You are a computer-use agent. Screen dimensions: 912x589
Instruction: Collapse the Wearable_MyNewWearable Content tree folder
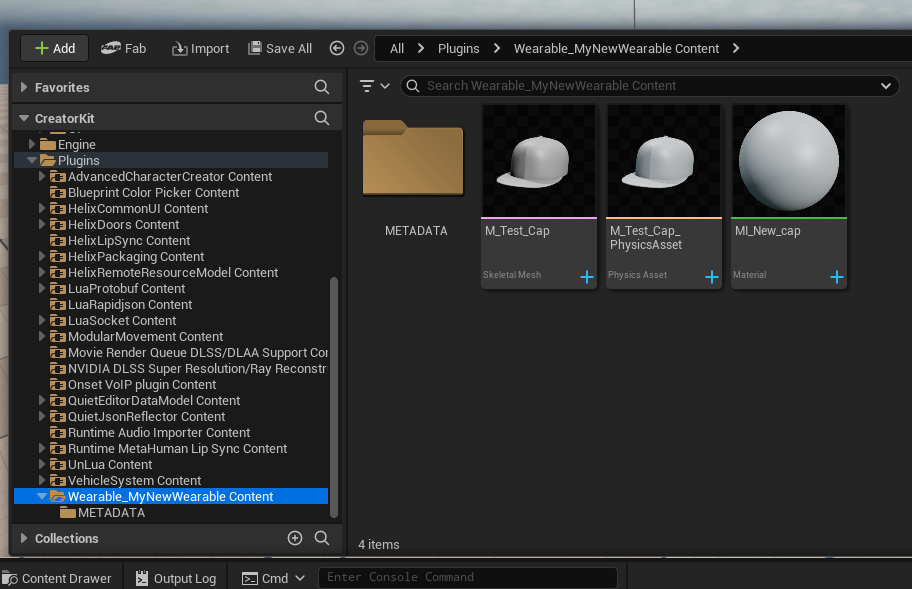tap(42, 497)
